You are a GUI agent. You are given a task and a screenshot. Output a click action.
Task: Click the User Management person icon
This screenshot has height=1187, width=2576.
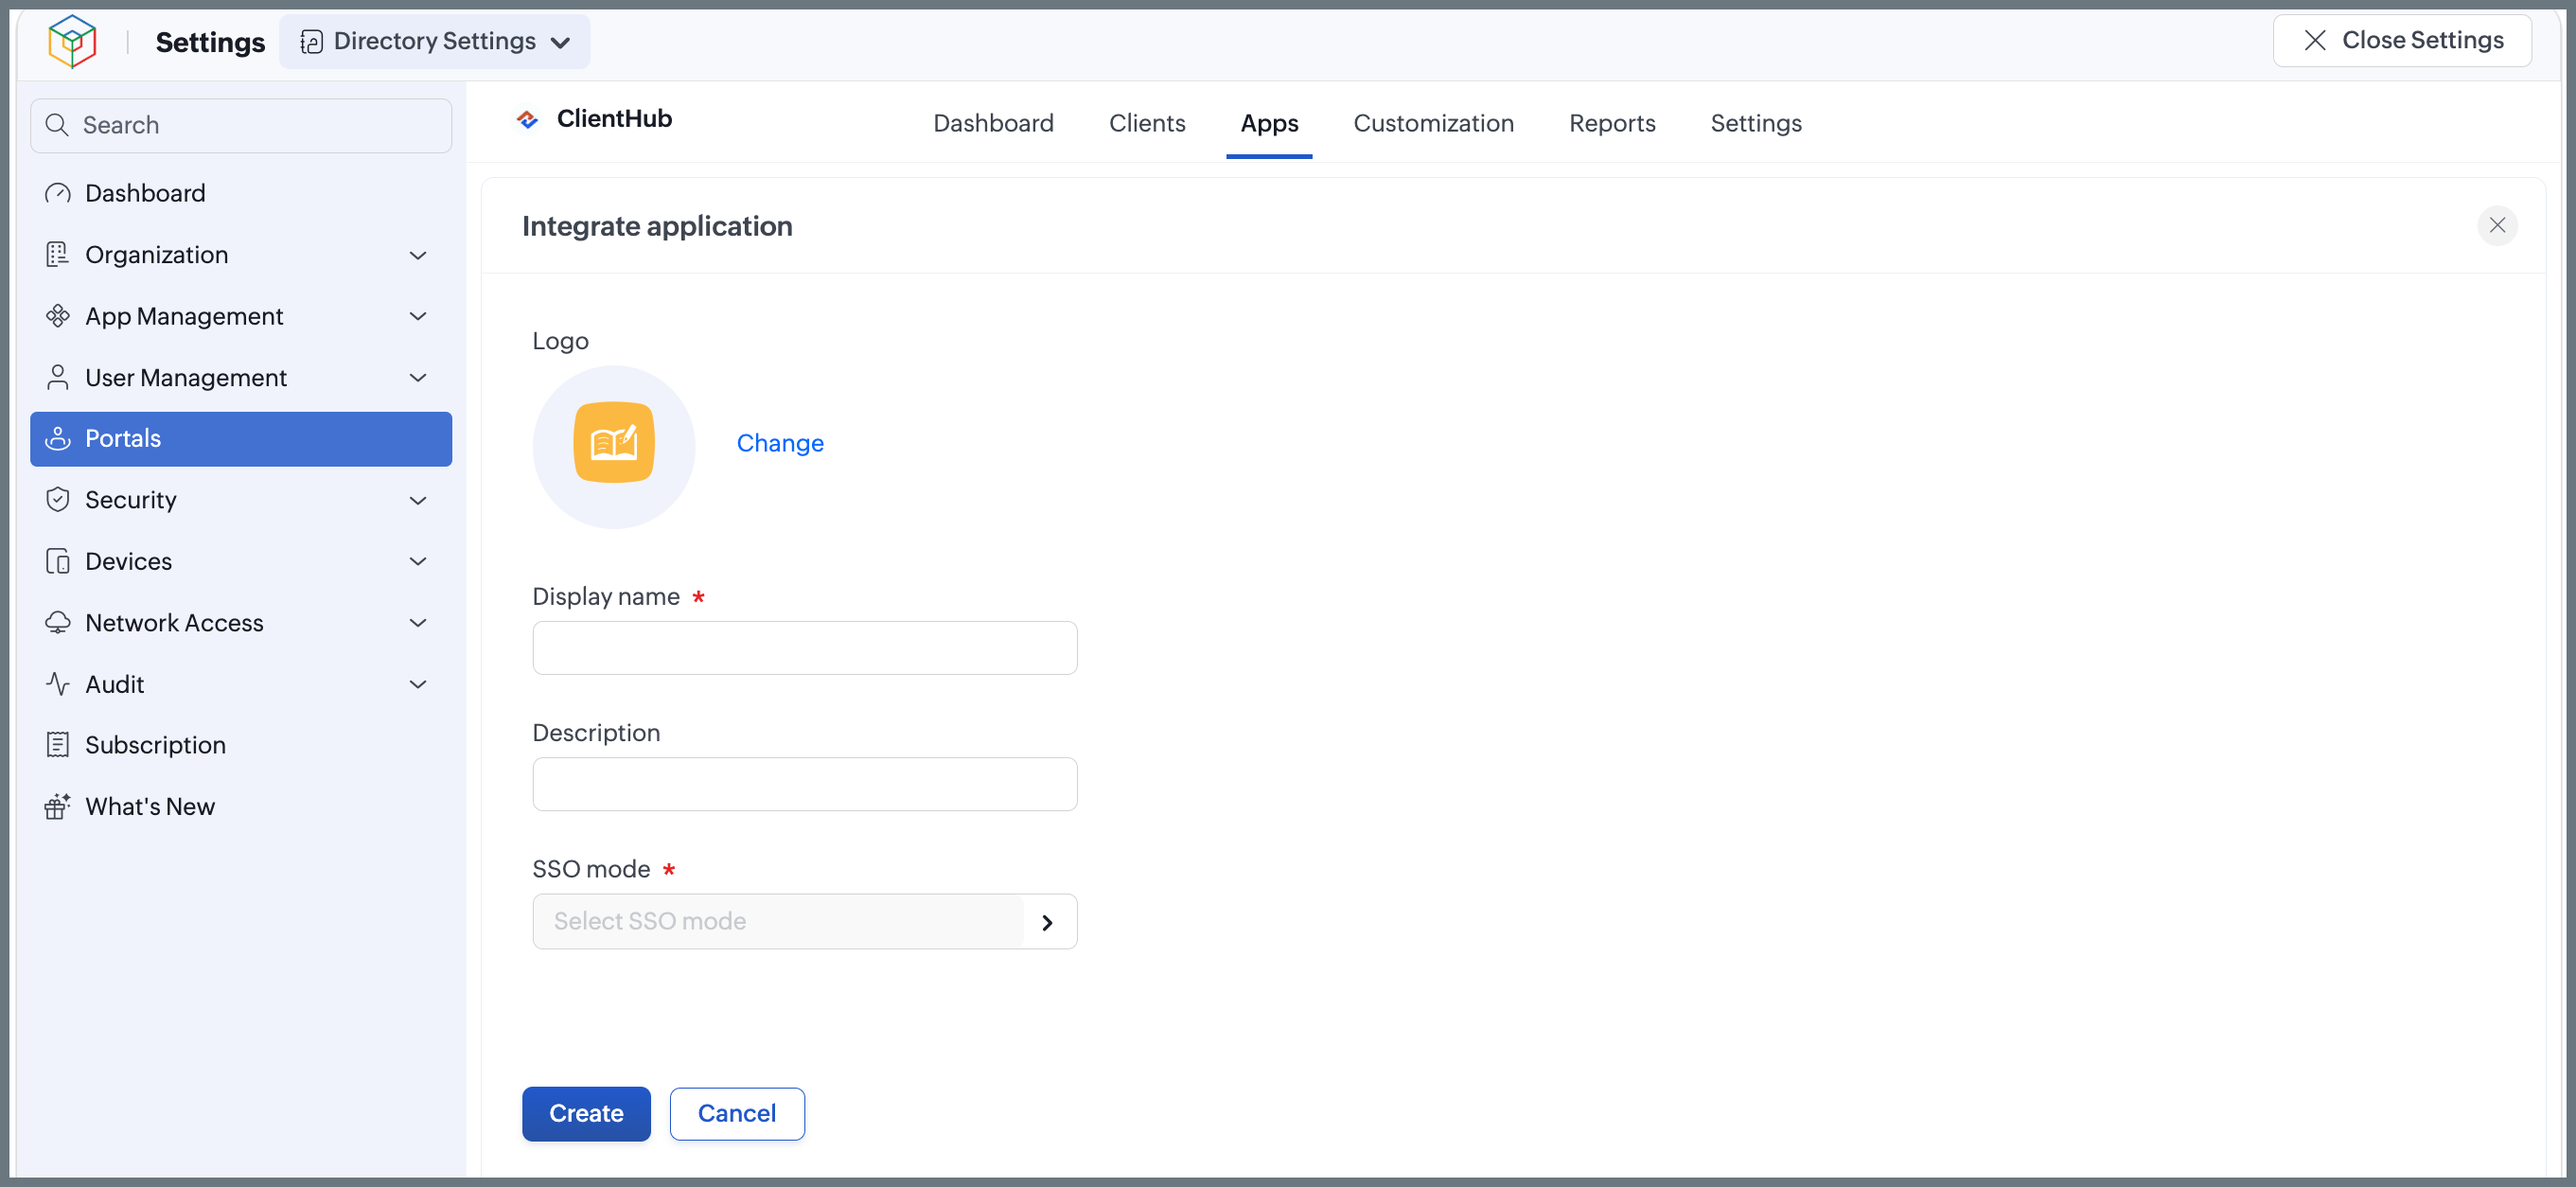pyautogui.click(x=58, y=378)
